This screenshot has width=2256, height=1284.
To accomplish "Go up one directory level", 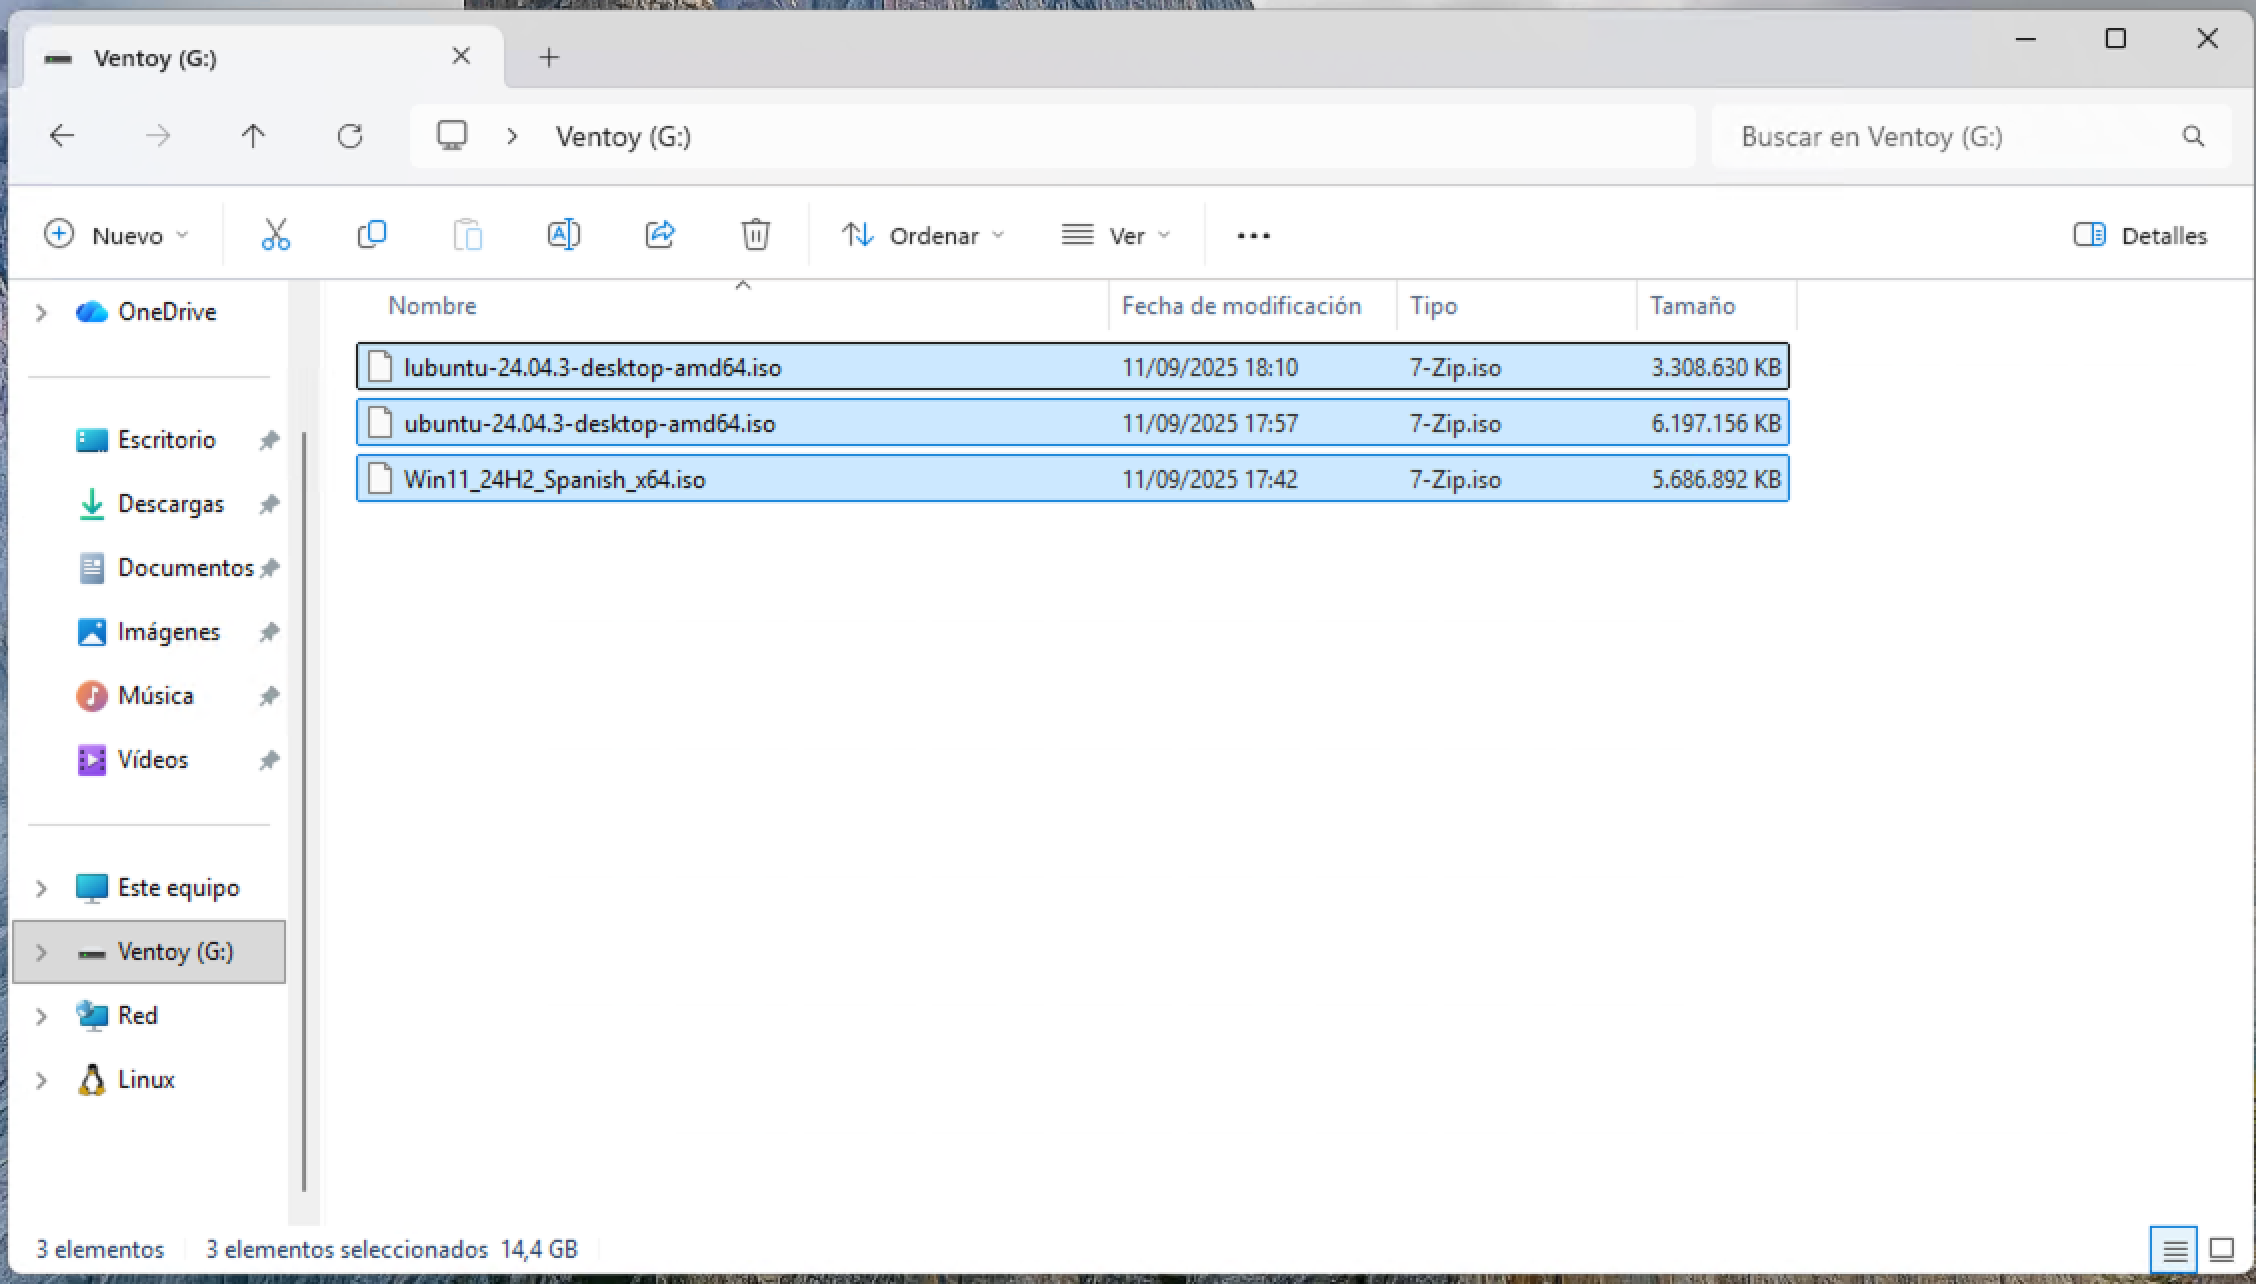I will (253, 136).
